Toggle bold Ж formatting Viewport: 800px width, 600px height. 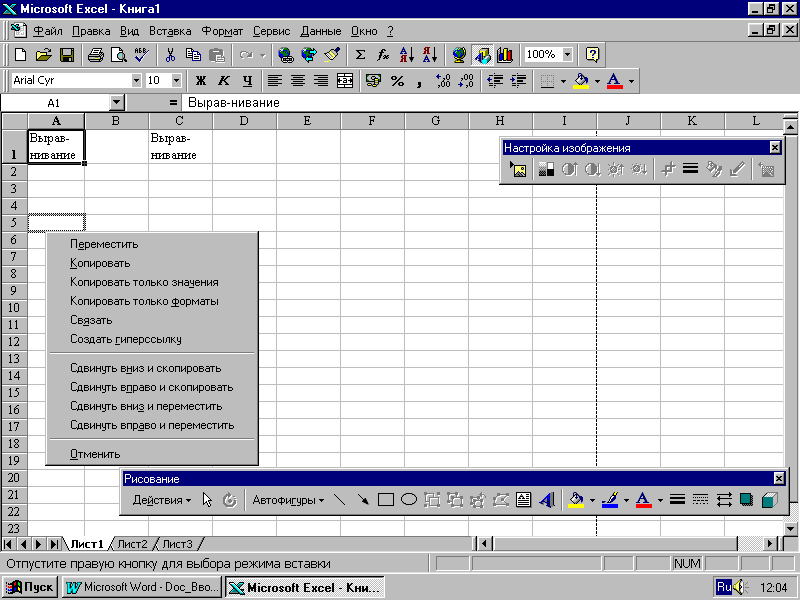pyautogui.click(x=201, y=81)
